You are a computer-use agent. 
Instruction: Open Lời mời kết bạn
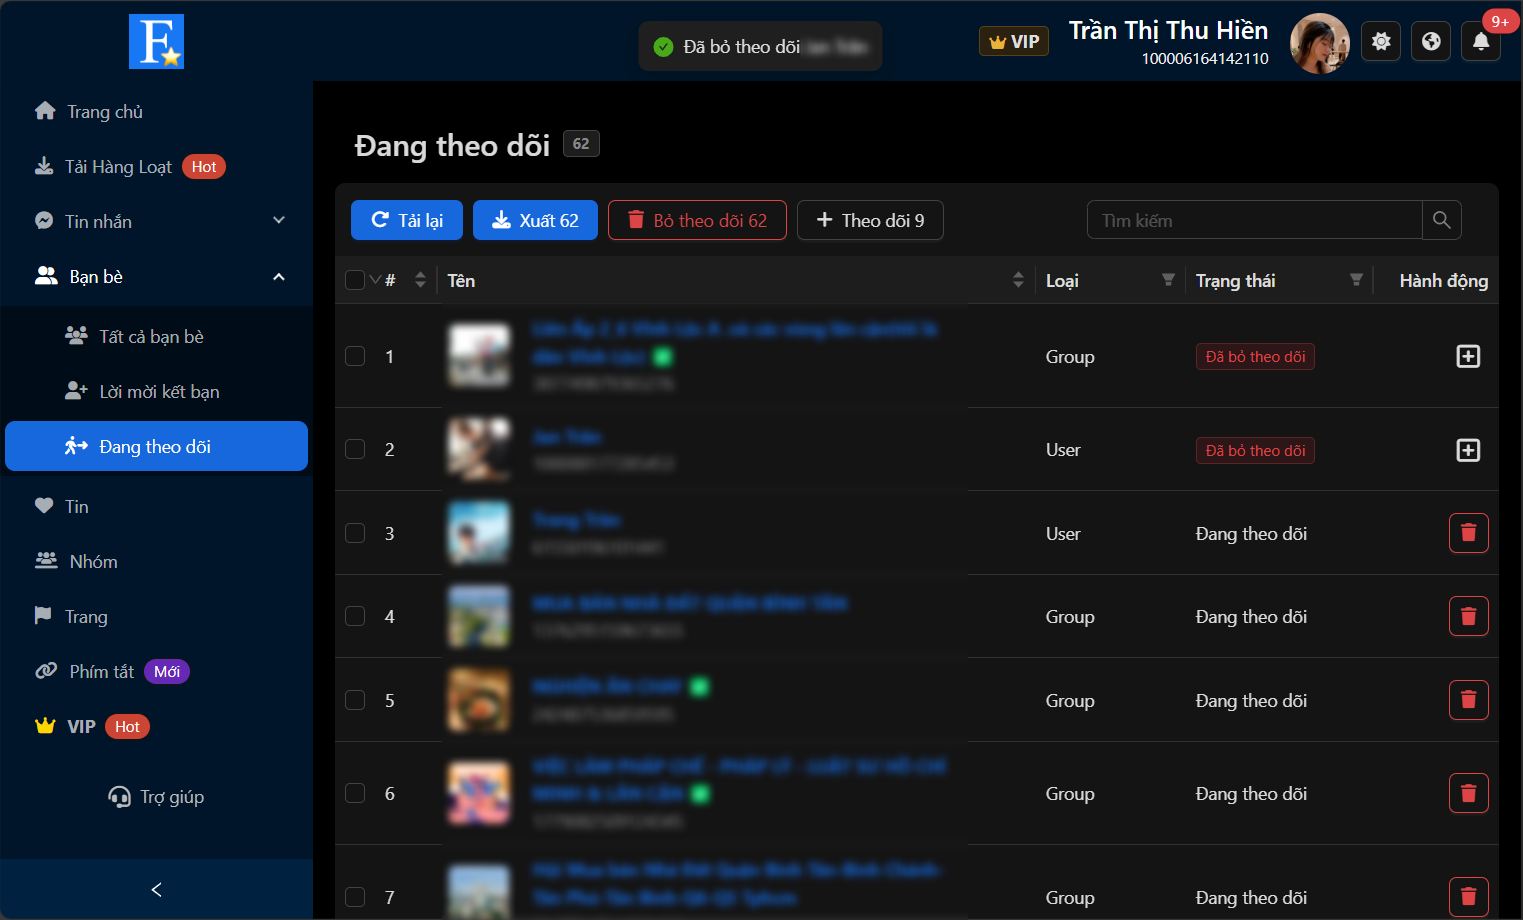tap(156, 391)
